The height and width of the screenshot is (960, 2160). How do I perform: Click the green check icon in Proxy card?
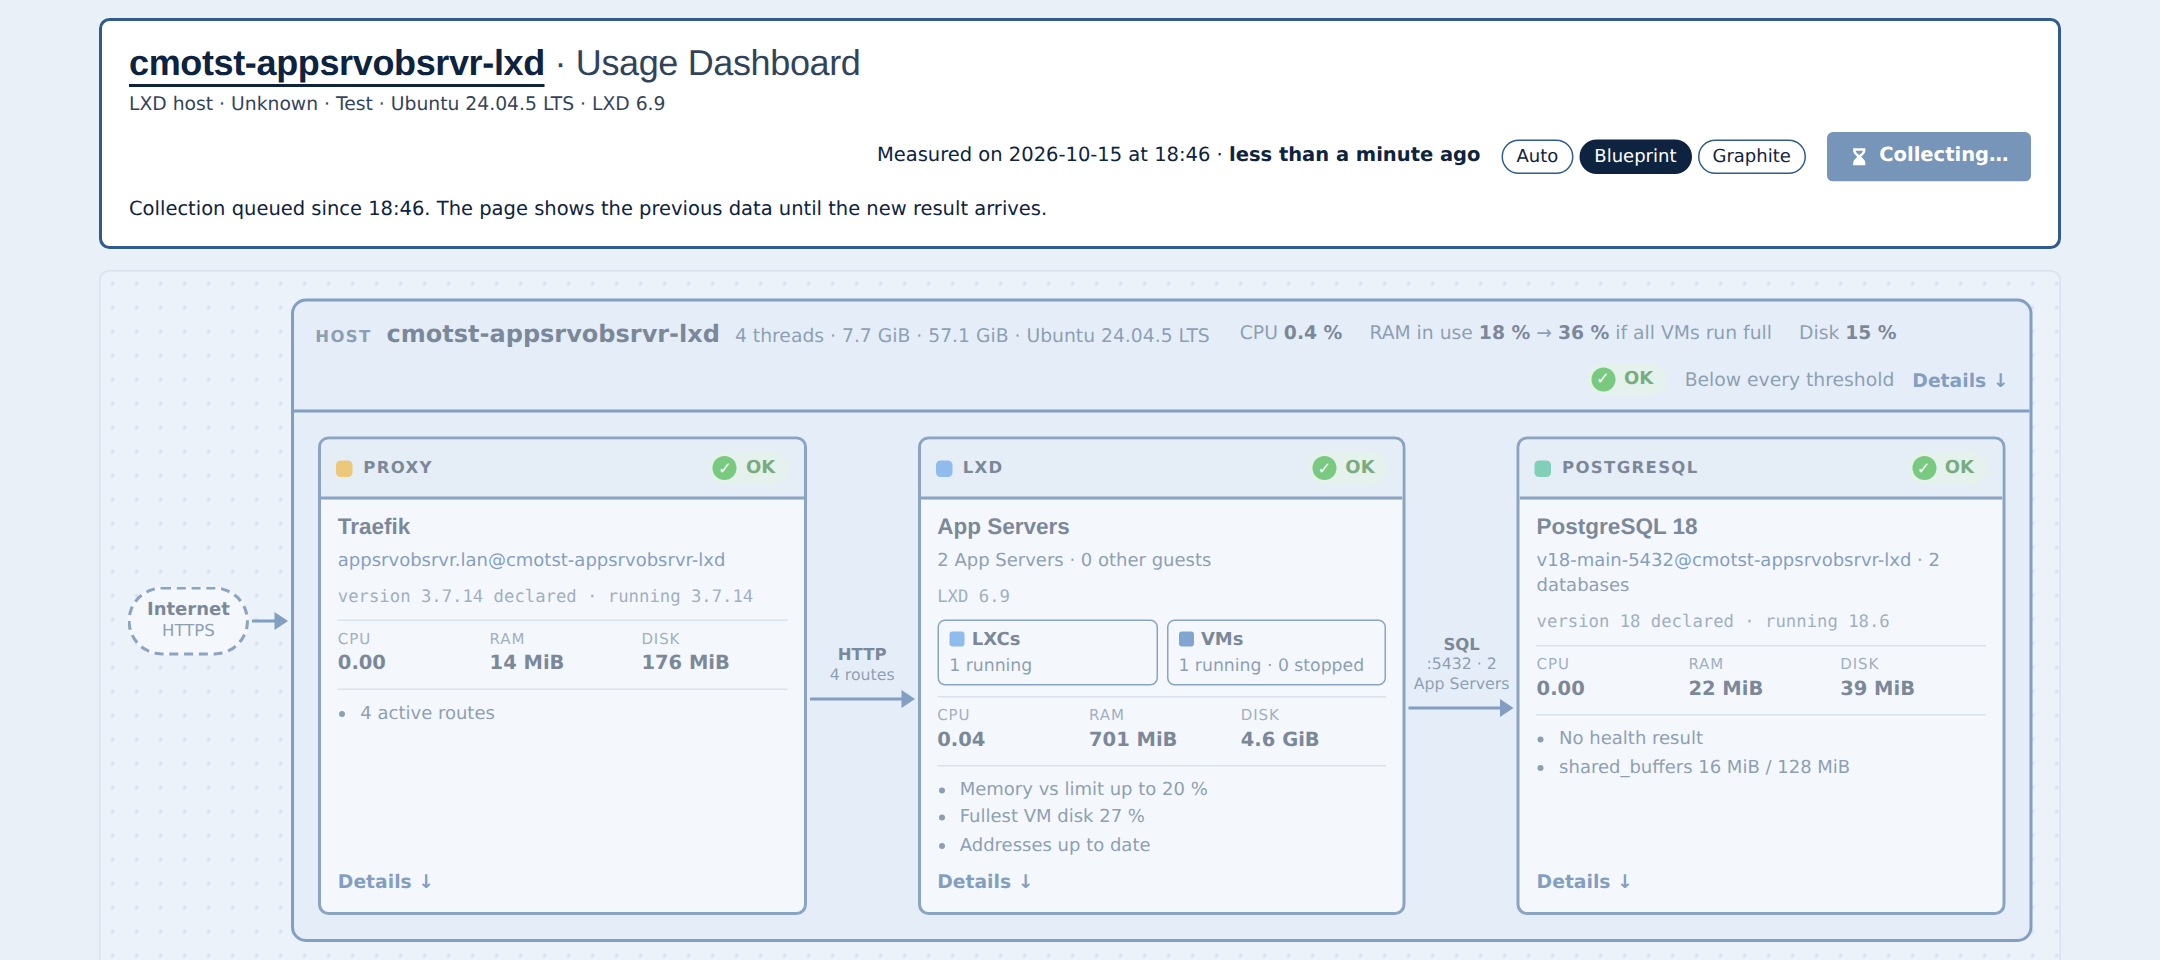coord(724,468)
